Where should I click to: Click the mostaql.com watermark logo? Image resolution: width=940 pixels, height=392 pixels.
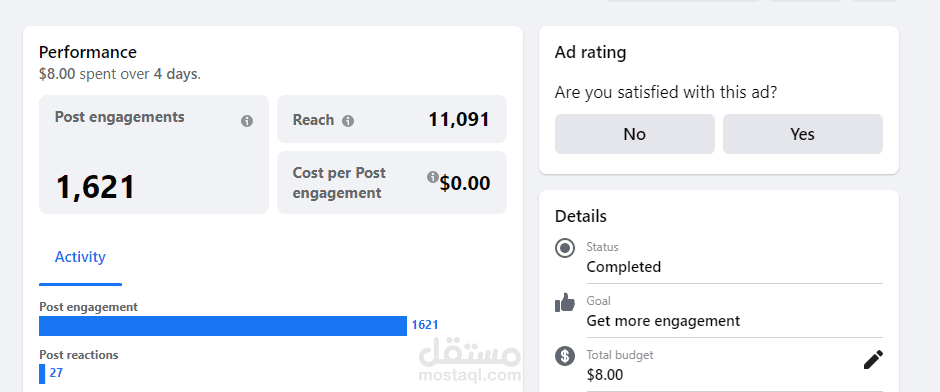click(x=470, y=363)
